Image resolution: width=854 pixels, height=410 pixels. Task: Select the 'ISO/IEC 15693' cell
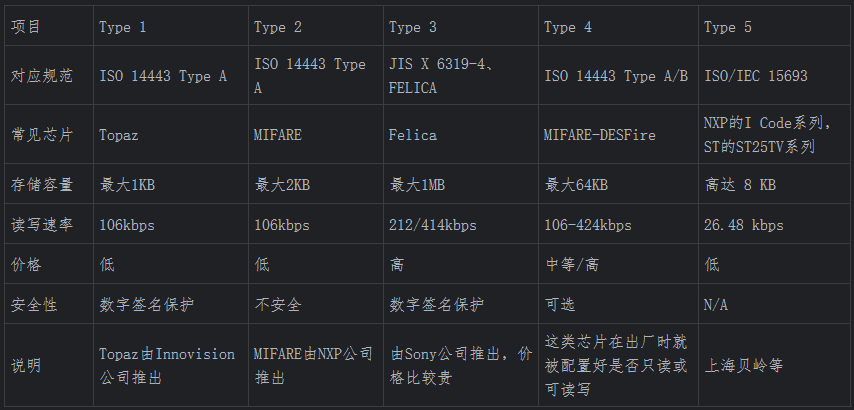pyautogui.click(x=755, y=76)
